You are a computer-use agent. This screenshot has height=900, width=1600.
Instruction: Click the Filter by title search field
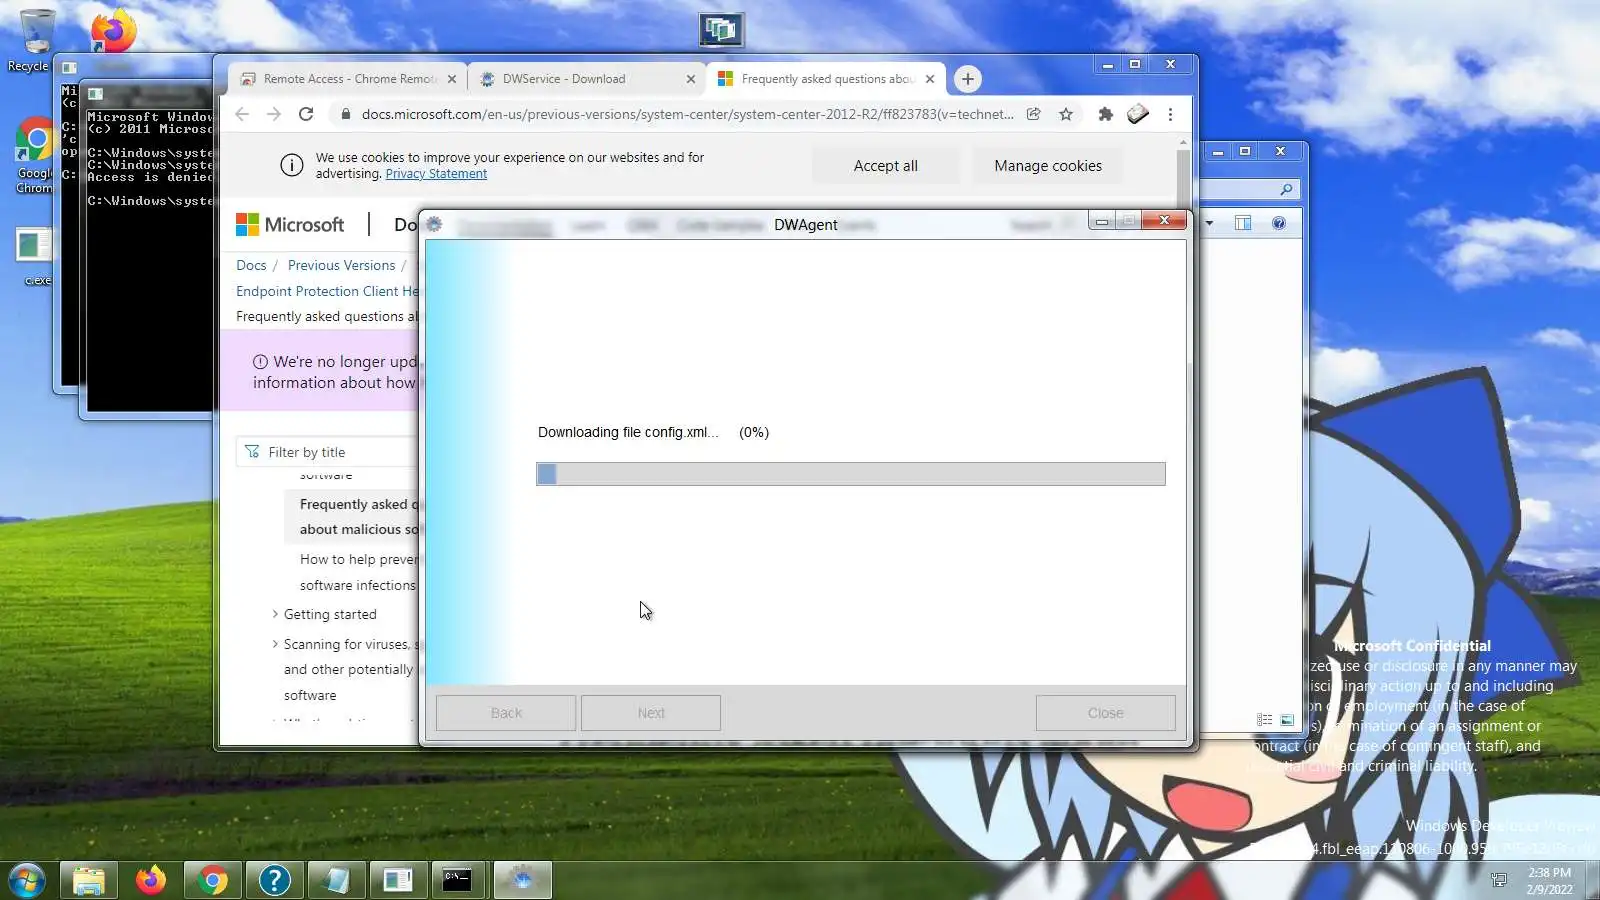(x=328, y=452)
